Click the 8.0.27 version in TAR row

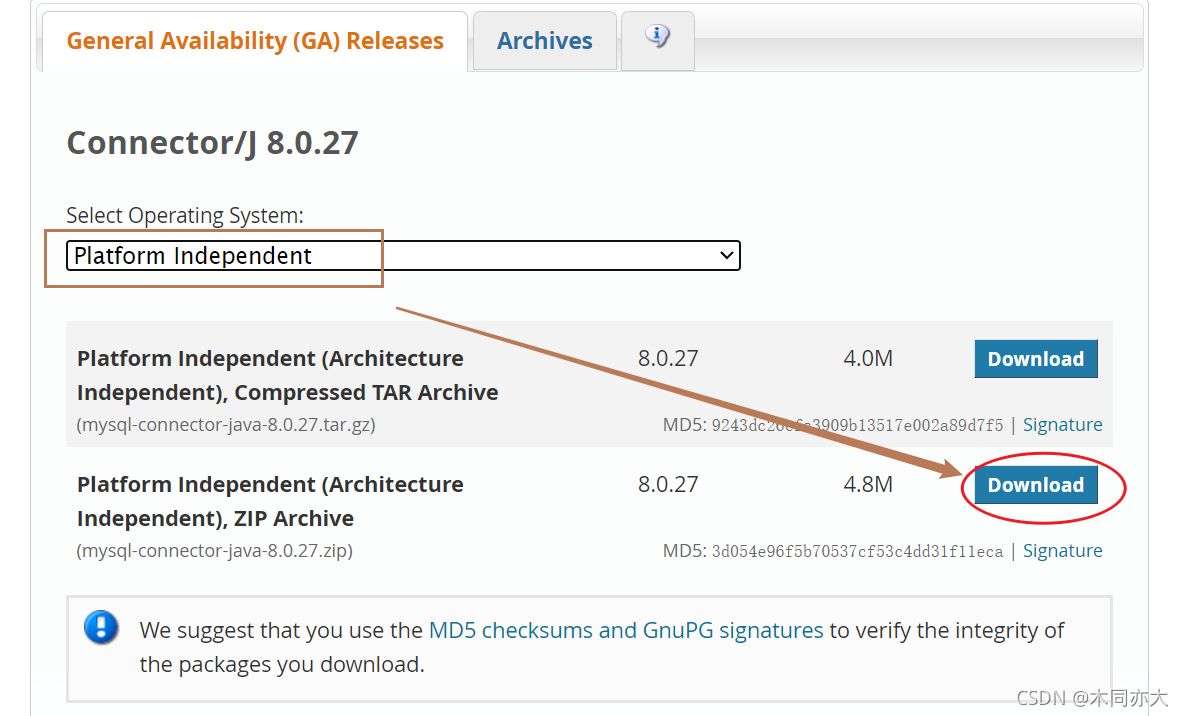[668, 358]
